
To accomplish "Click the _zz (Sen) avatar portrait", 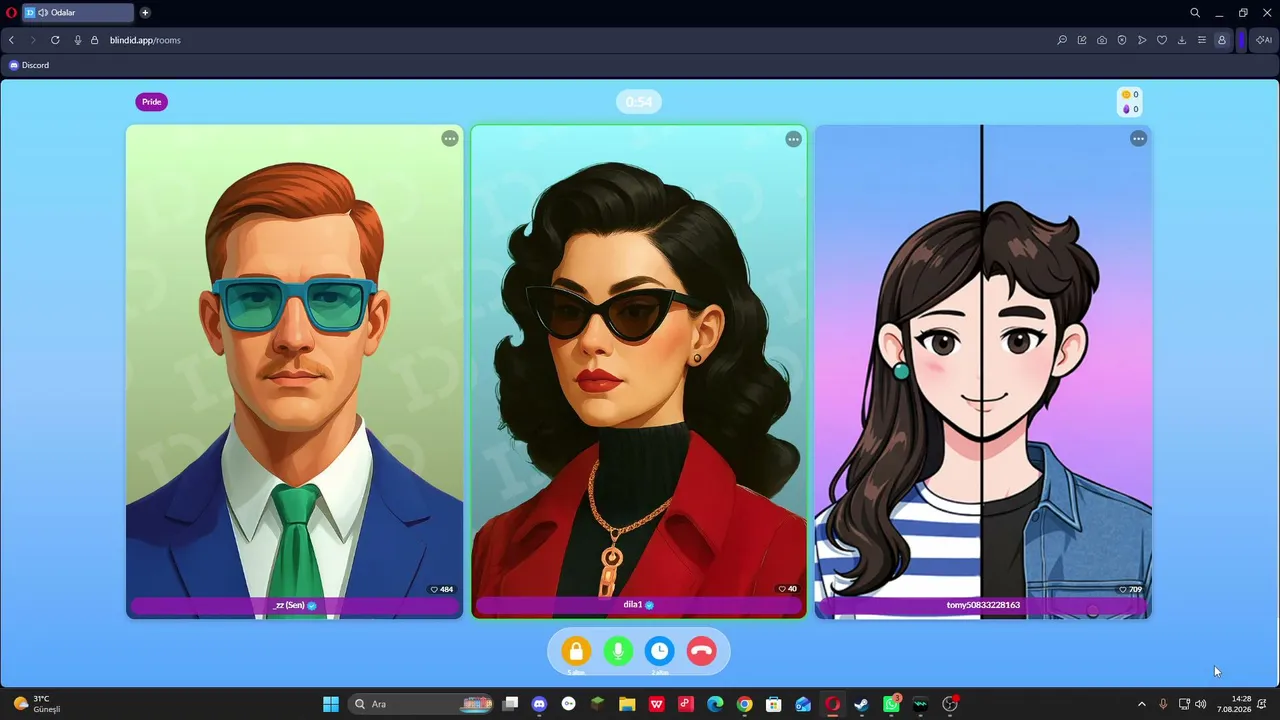I will point(295,371).
